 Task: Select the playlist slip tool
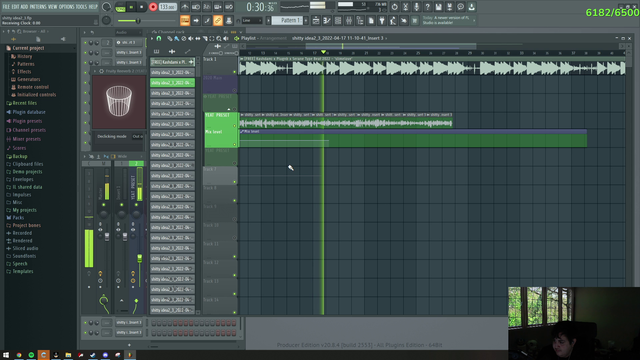(x=198, y=38)
